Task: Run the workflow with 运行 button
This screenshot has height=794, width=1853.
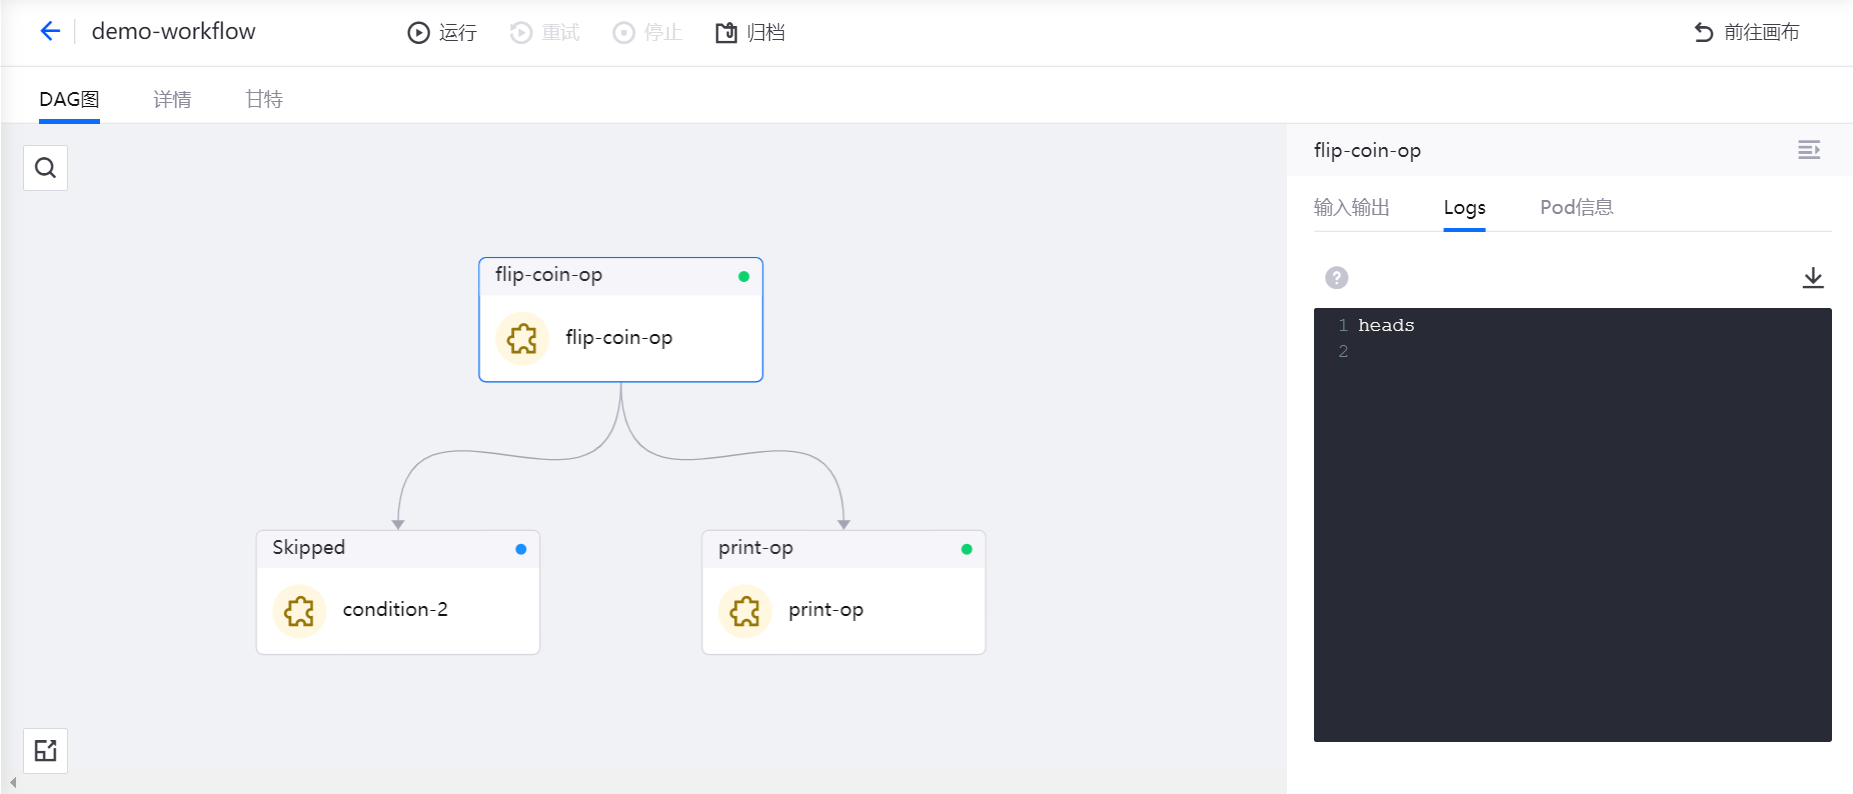Action: [442, 33]
